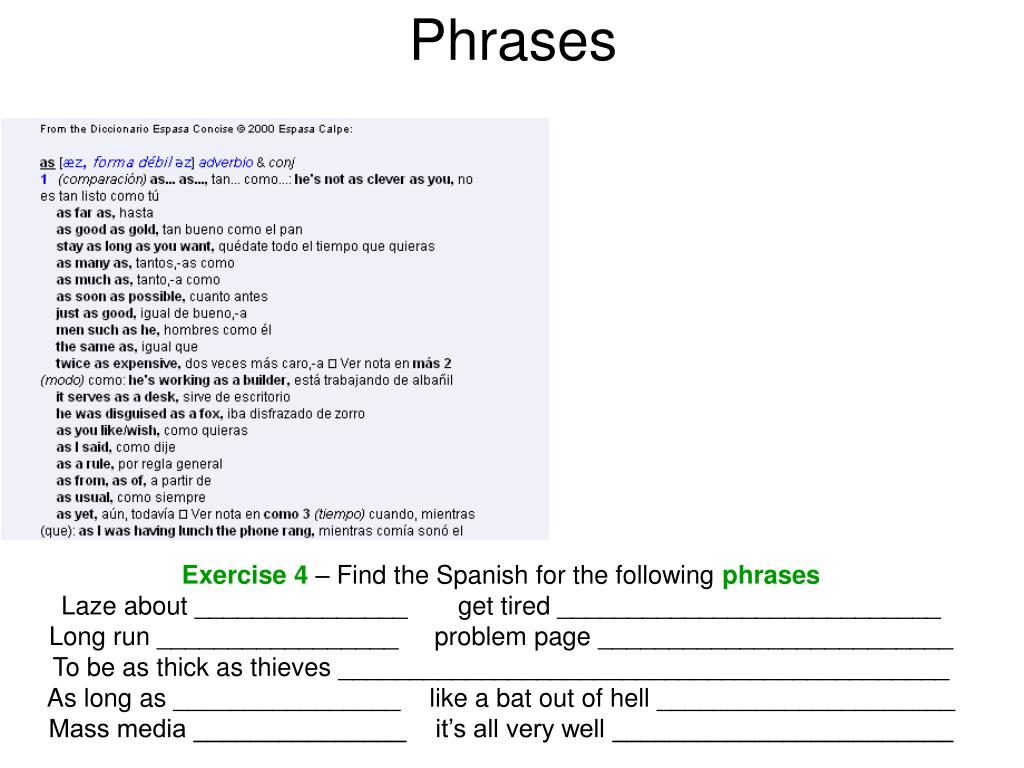Select the blank after "Long run"
Viewport: 1024px width, 768px height.
click(x=278, y=639)
